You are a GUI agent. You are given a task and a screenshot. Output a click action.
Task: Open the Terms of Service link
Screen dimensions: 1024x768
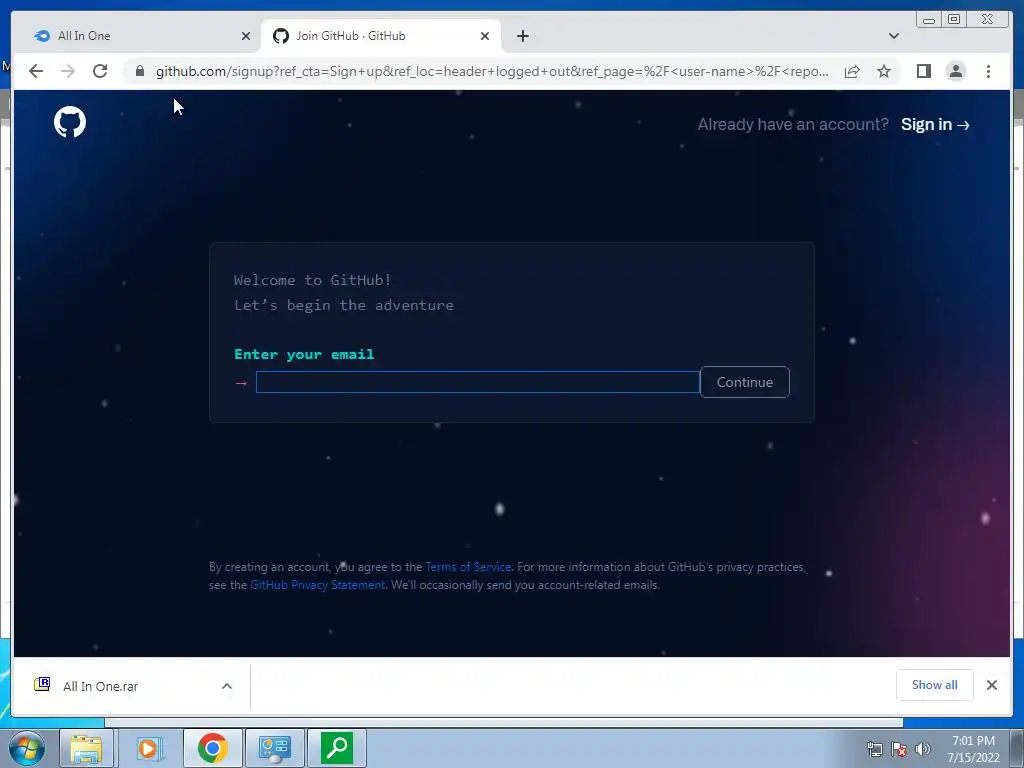[x=468, y=567]
